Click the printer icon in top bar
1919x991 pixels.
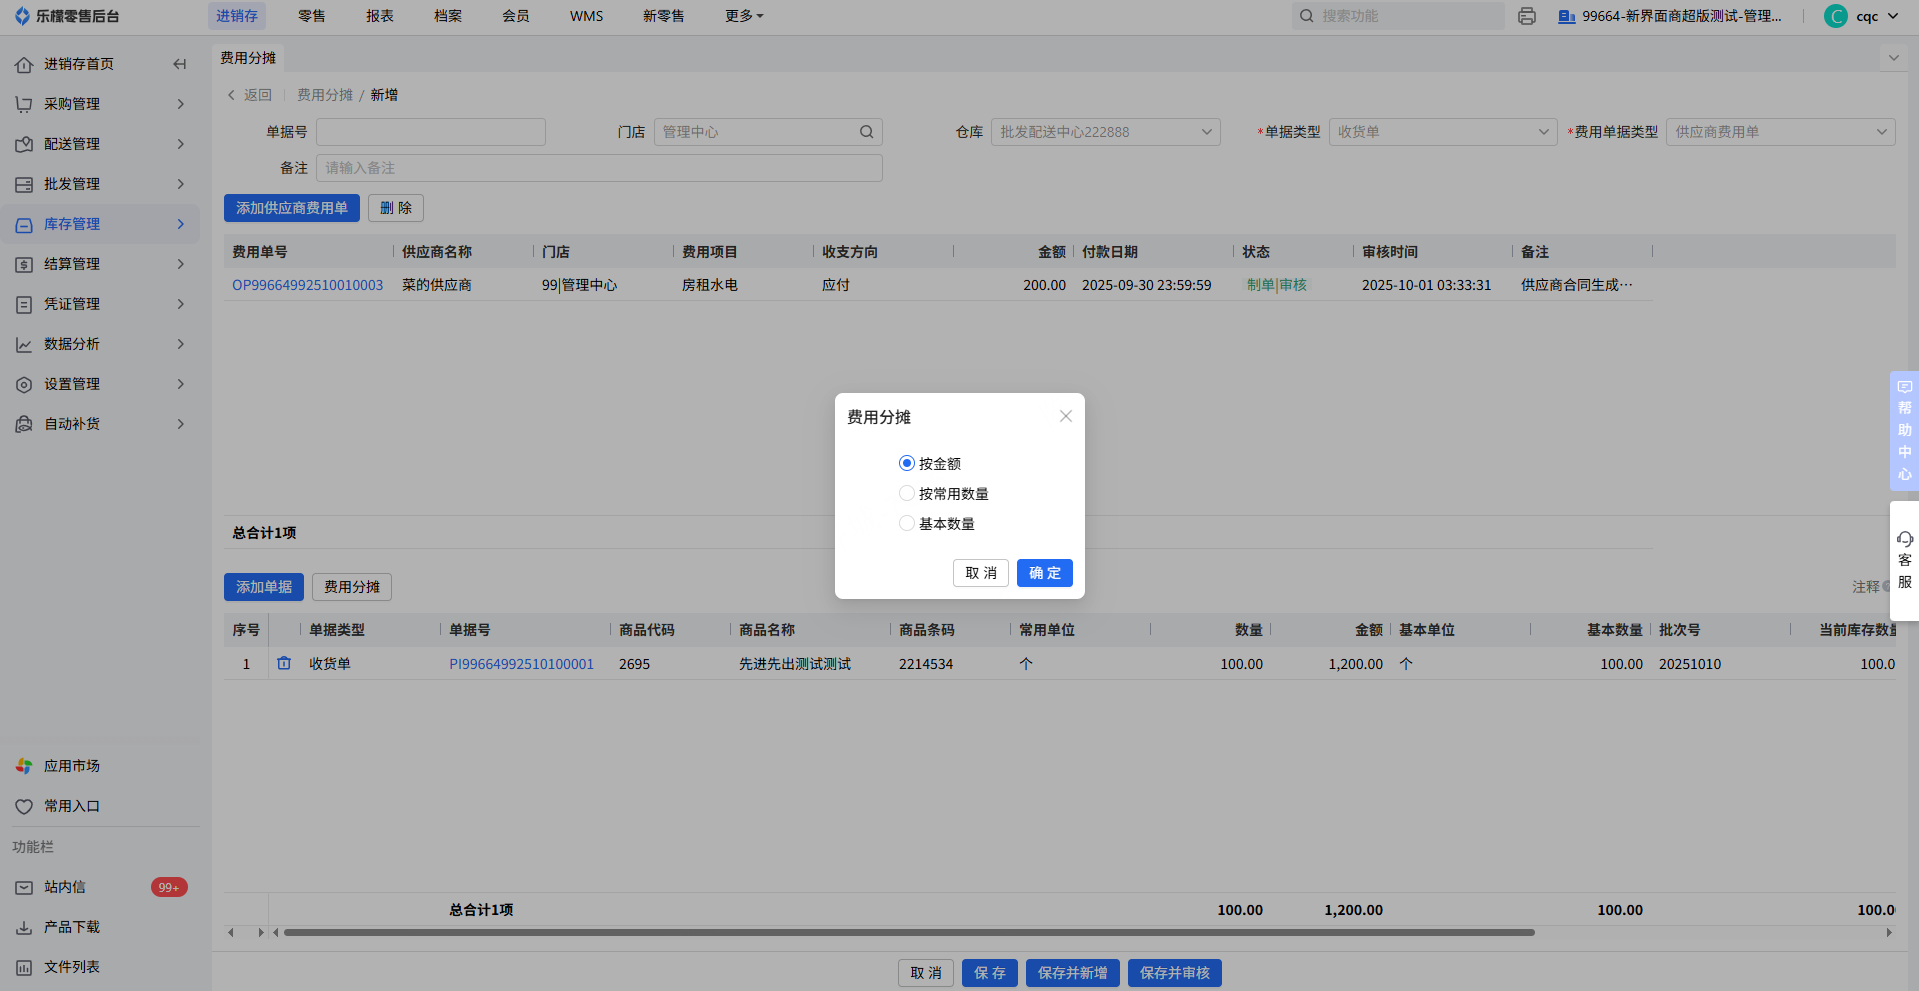[x=1527, y=16]
